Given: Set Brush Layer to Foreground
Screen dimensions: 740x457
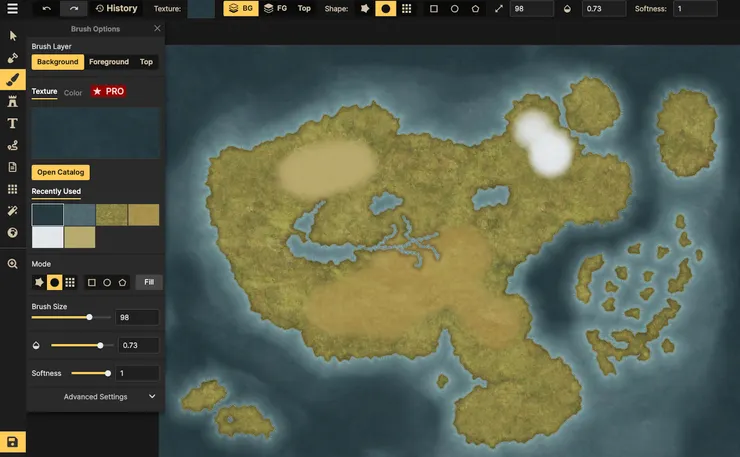Looking at the screenshot, I should tap(109, 62).
